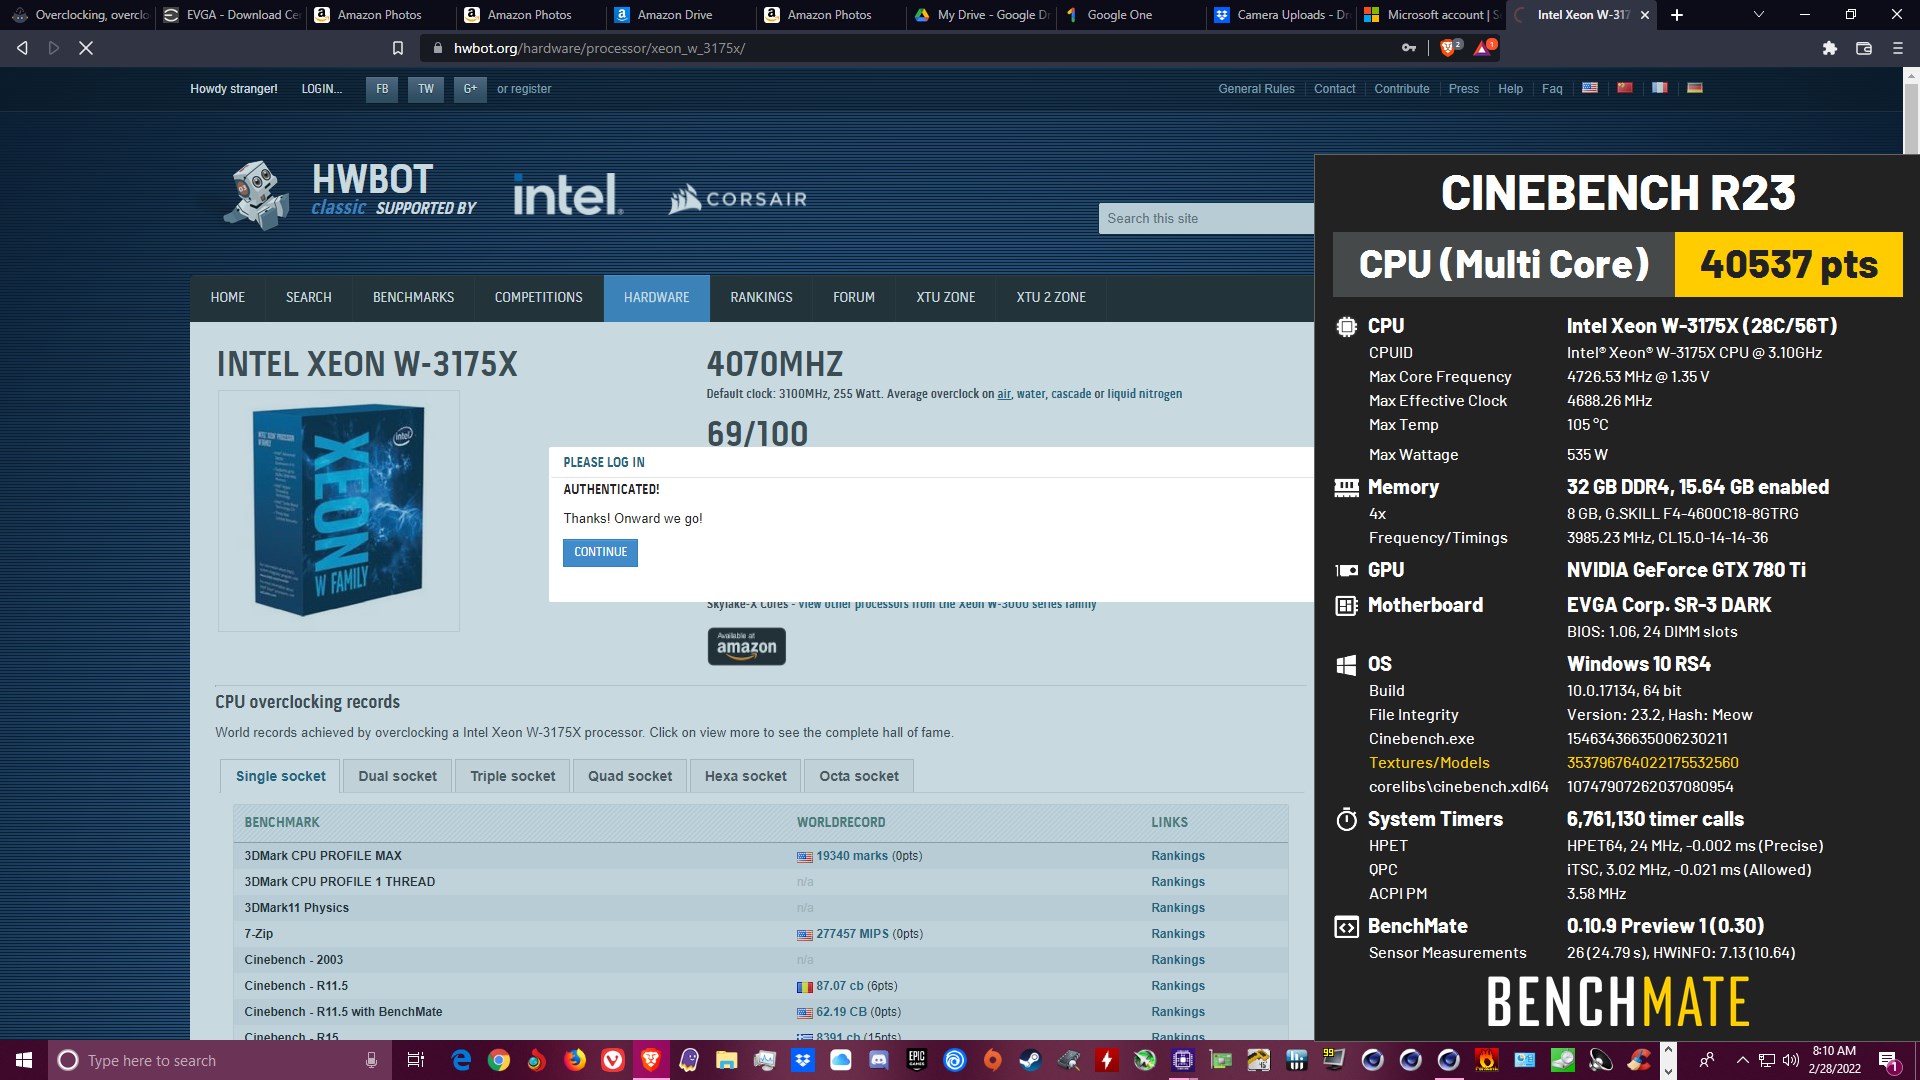Open the volume control in the system tray
1920x1080 pixels.
click(1790, 1060)
